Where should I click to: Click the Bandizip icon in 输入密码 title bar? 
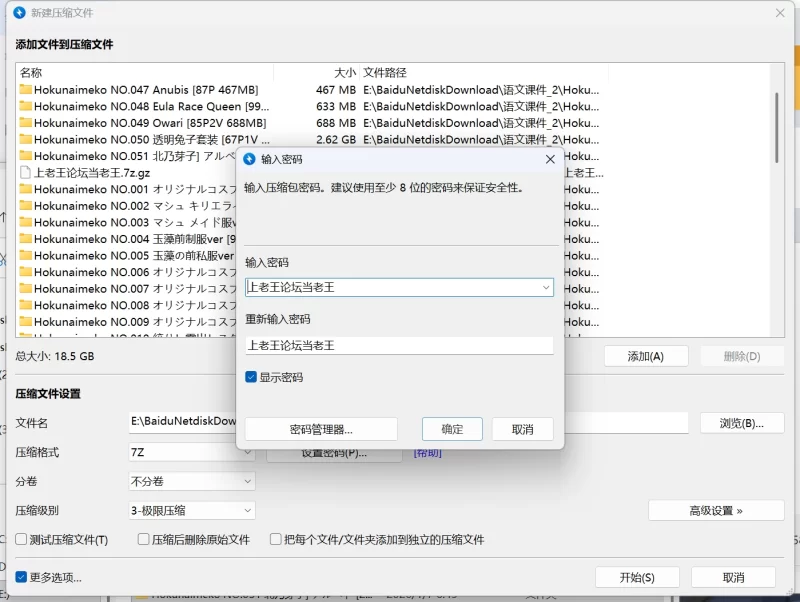pyautogui.click(x=250, y=159)
